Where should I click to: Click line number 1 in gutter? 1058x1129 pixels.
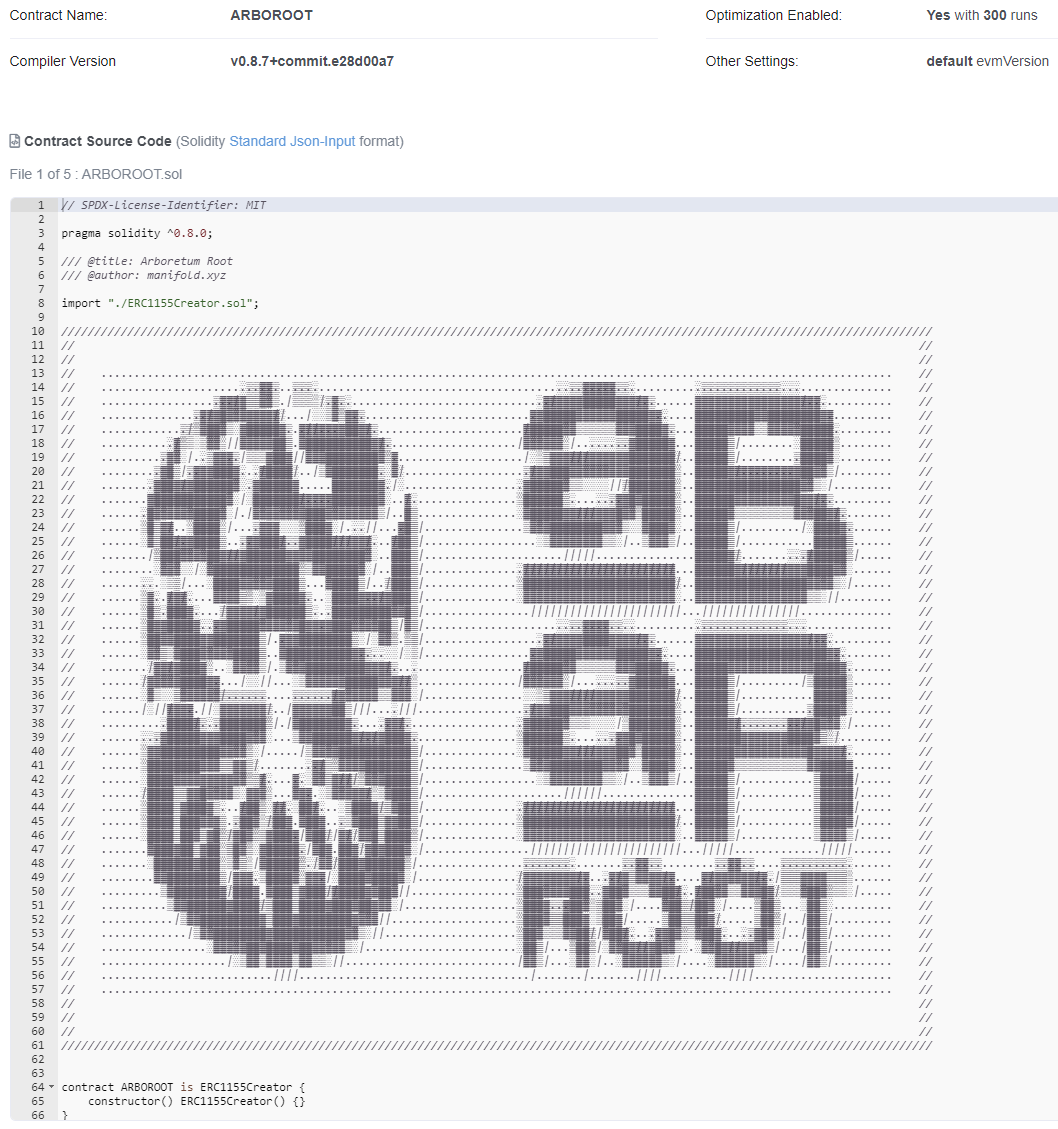[41, 205]
